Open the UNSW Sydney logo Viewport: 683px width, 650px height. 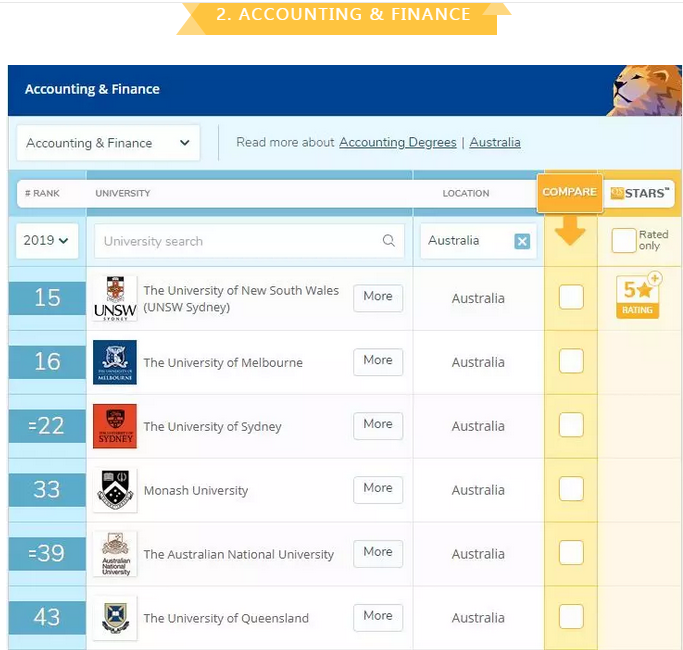coord(115,298)
